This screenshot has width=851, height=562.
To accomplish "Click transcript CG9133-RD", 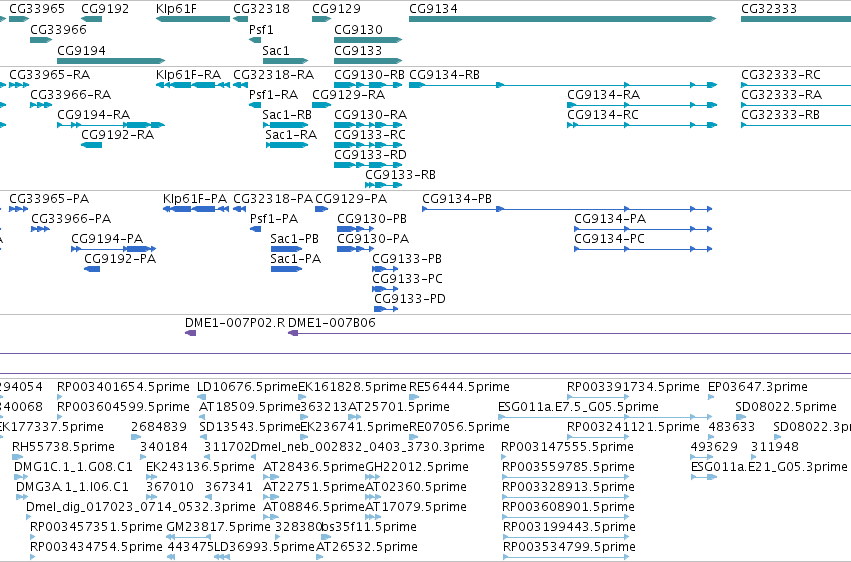I will [x=367, y=165].
